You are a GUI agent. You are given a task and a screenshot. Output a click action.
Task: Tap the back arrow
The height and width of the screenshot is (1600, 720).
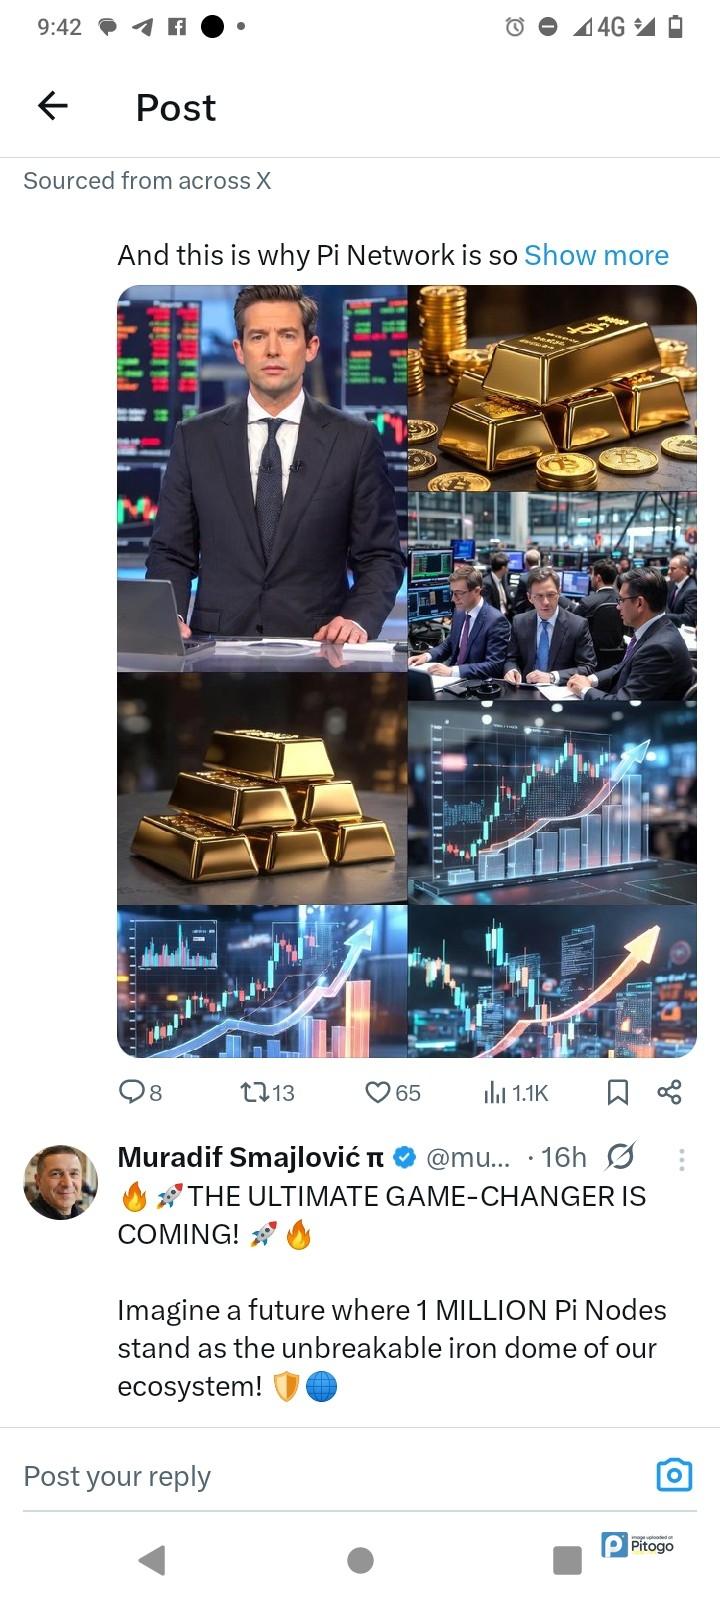pos(53,106)
